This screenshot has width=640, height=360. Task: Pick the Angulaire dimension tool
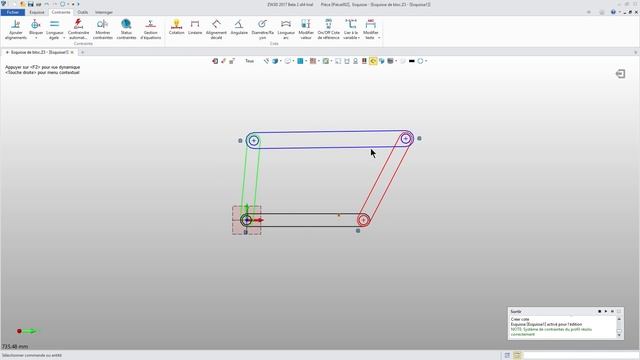tap(239, 27)
